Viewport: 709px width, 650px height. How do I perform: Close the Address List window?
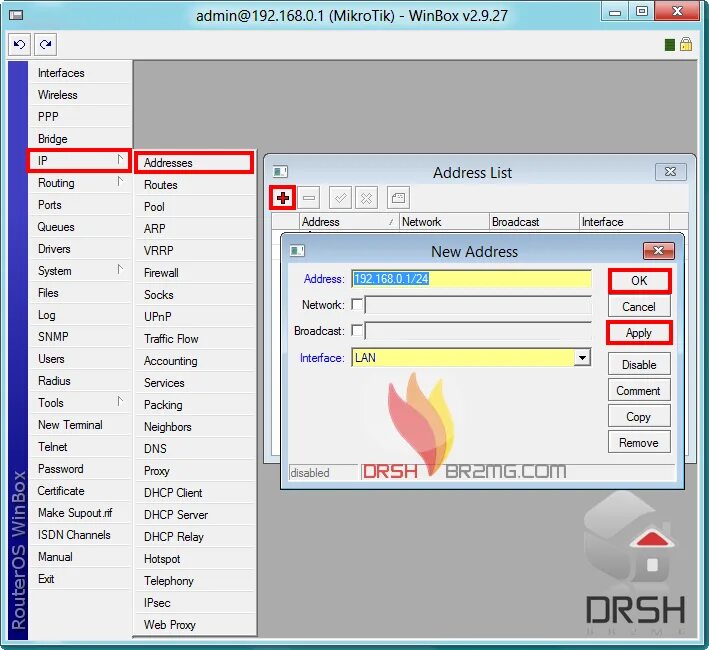pyautogui.click(x=671, y=172)
